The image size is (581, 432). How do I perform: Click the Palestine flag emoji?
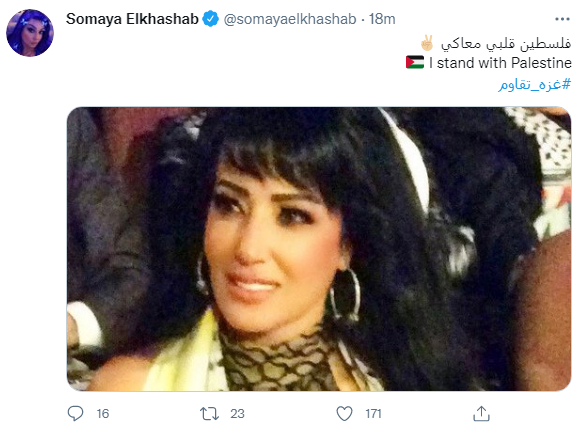[x=415, y=62]
